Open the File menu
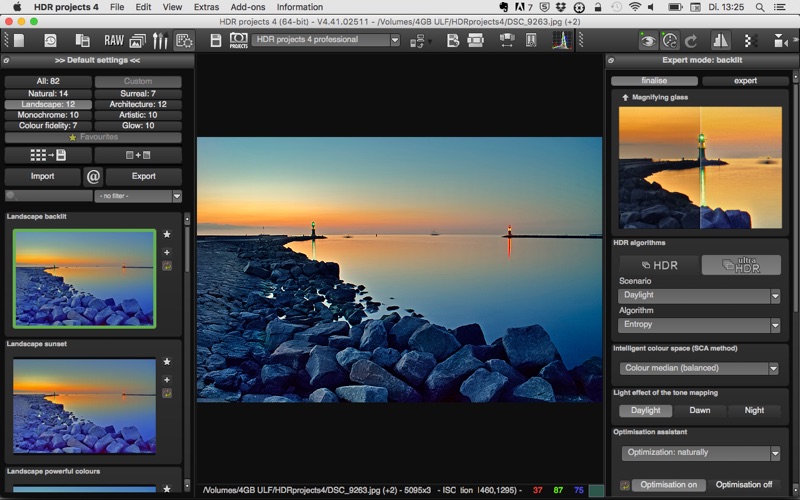This screenshot has height=500, width=800. tap(117, 7)
